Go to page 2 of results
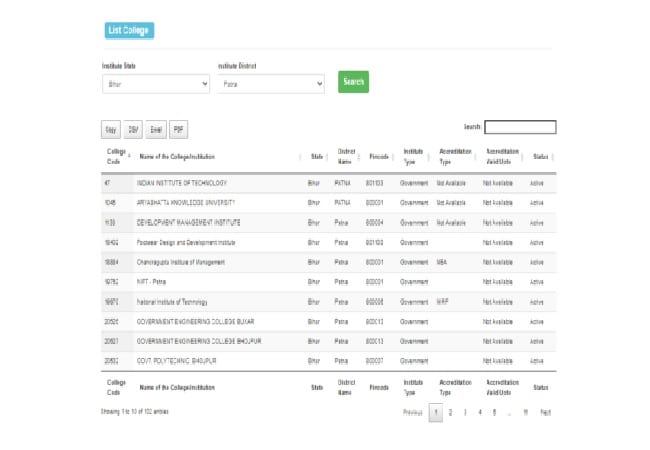 pyautogui.click(x=451, y=412)
